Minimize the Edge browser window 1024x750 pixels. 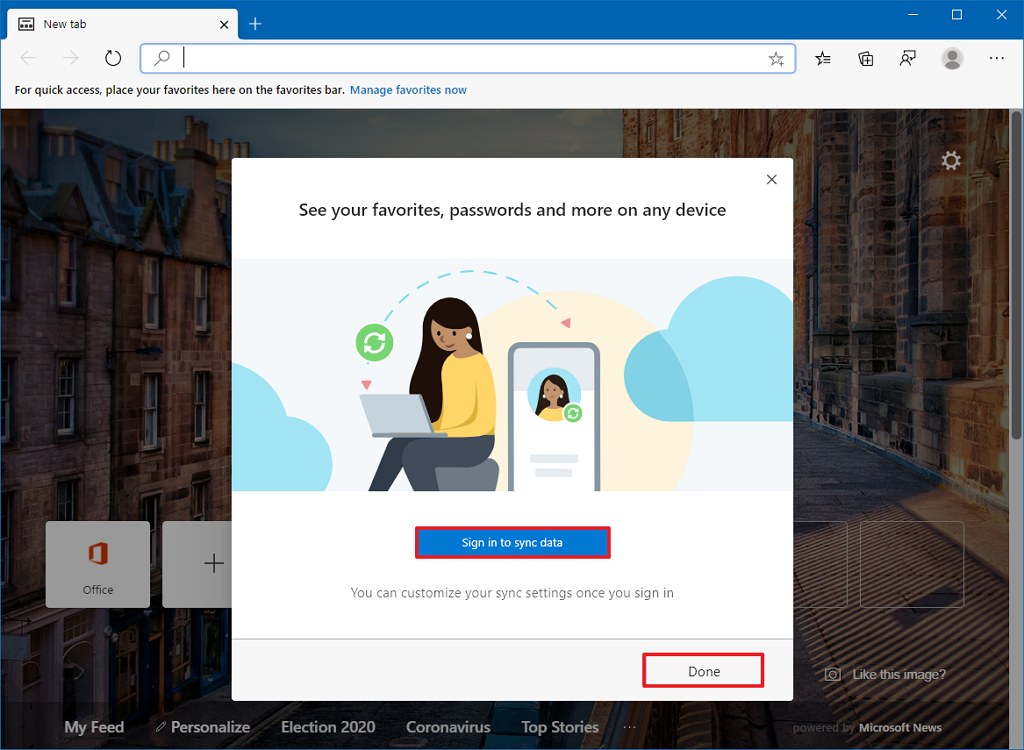[913, 14]
